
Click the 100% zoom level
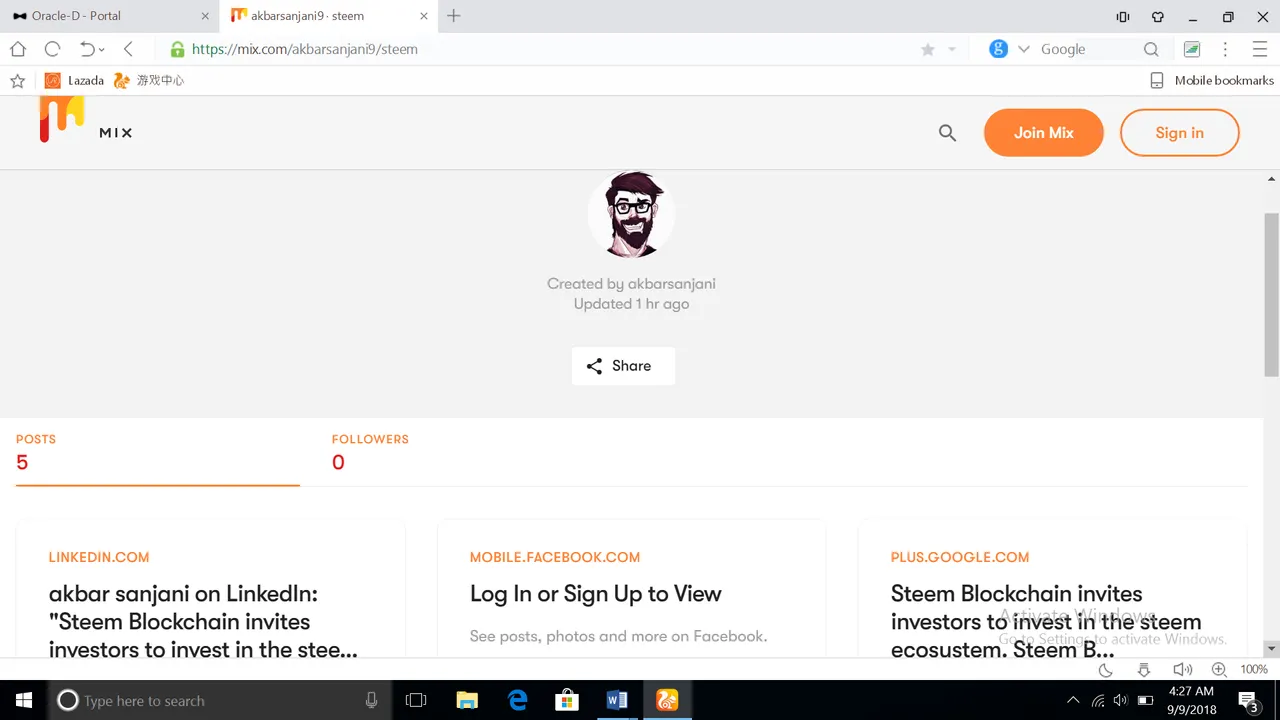click(1254, 669)
